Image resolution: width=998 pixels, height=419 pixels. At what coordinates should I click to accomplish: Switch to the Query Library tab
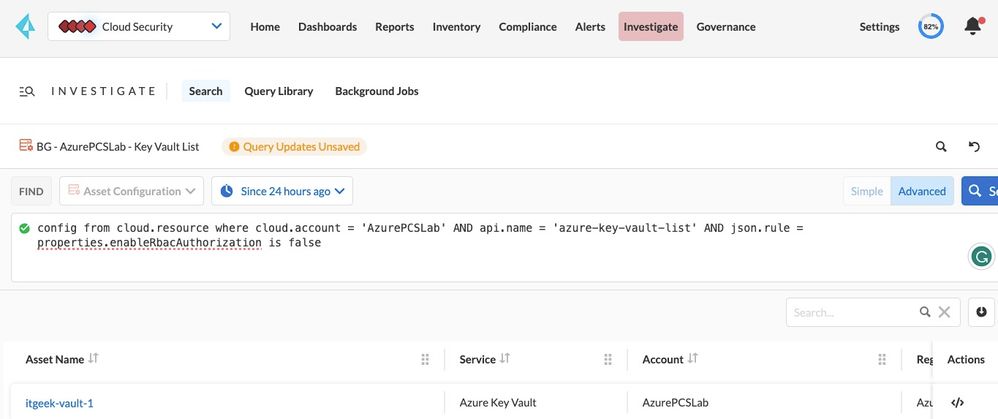tap(278, 91)
